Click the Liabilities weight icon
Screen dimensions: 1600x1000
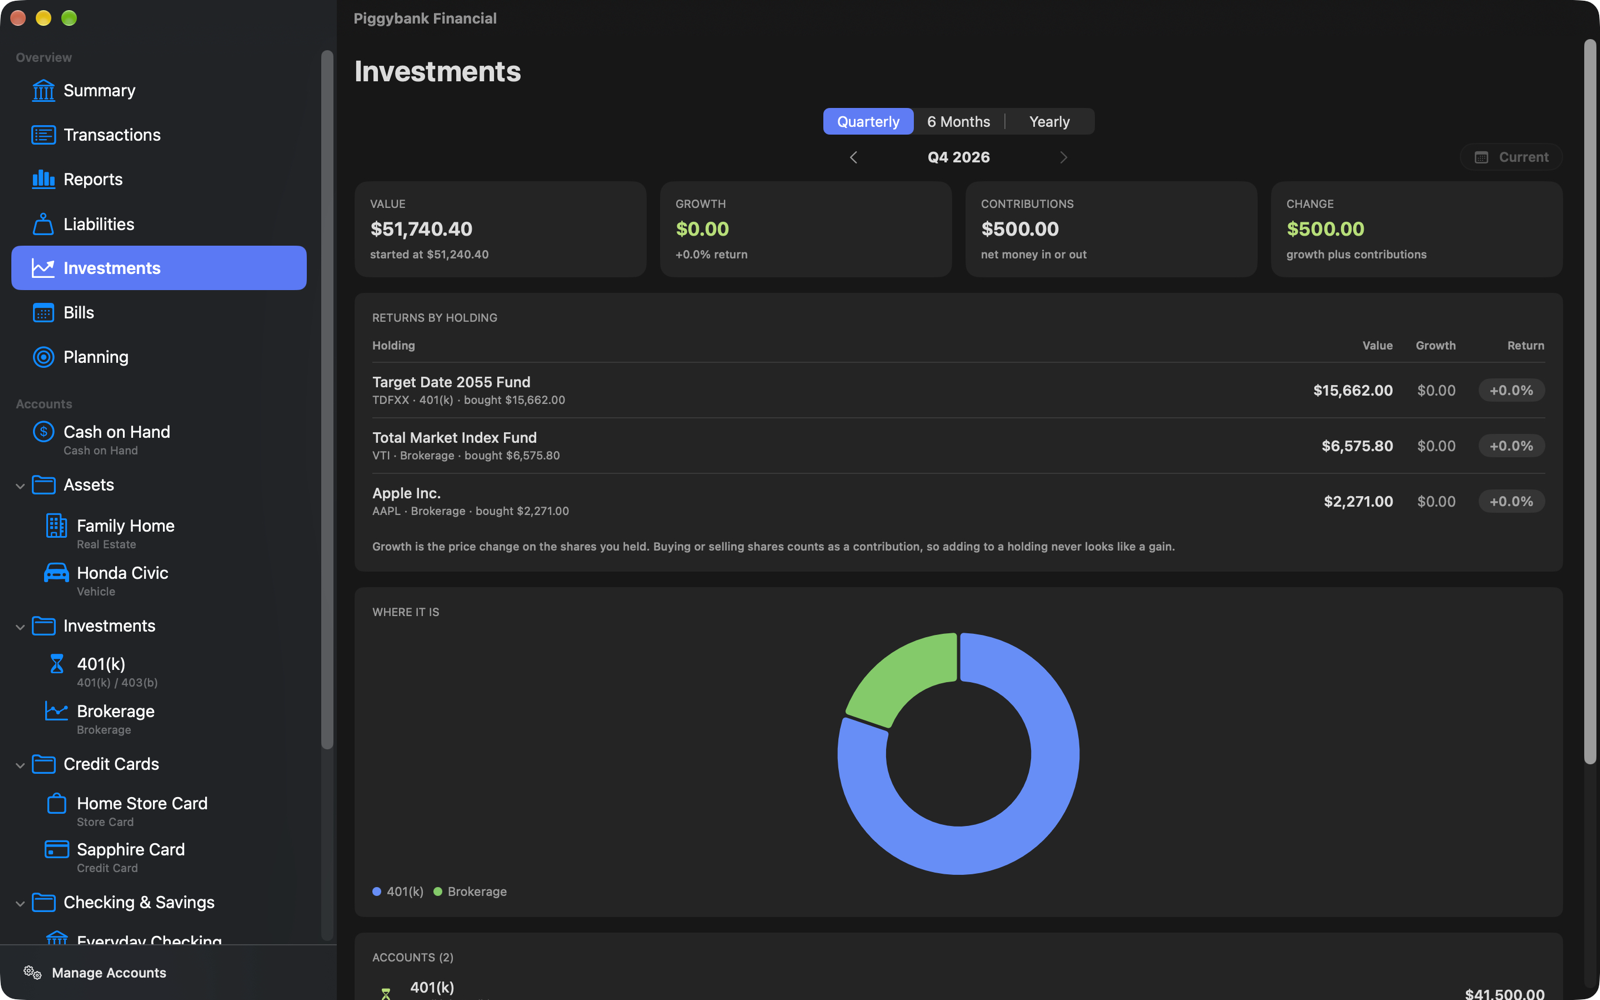[x=43, y=224]
